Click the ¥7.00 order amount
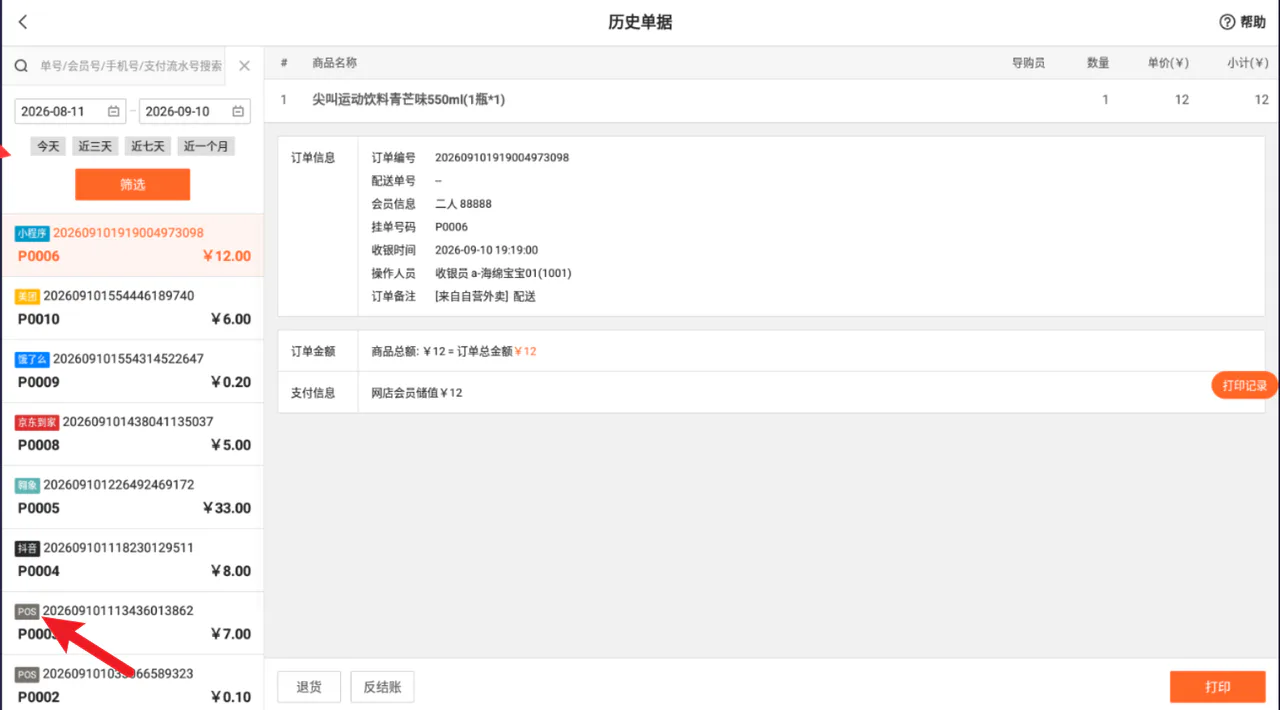The width and height of the screenshot is (1280, 710). point(231,634)
